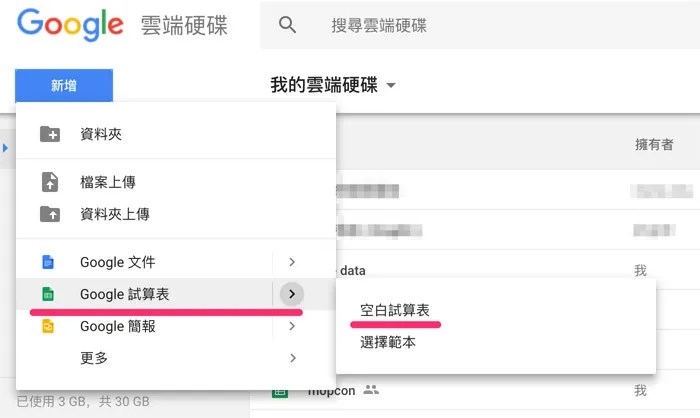The image size is (700, 418).
Task: Click the blue Google Docs icon
Action: pyautogui.click(x=48, y=262)
